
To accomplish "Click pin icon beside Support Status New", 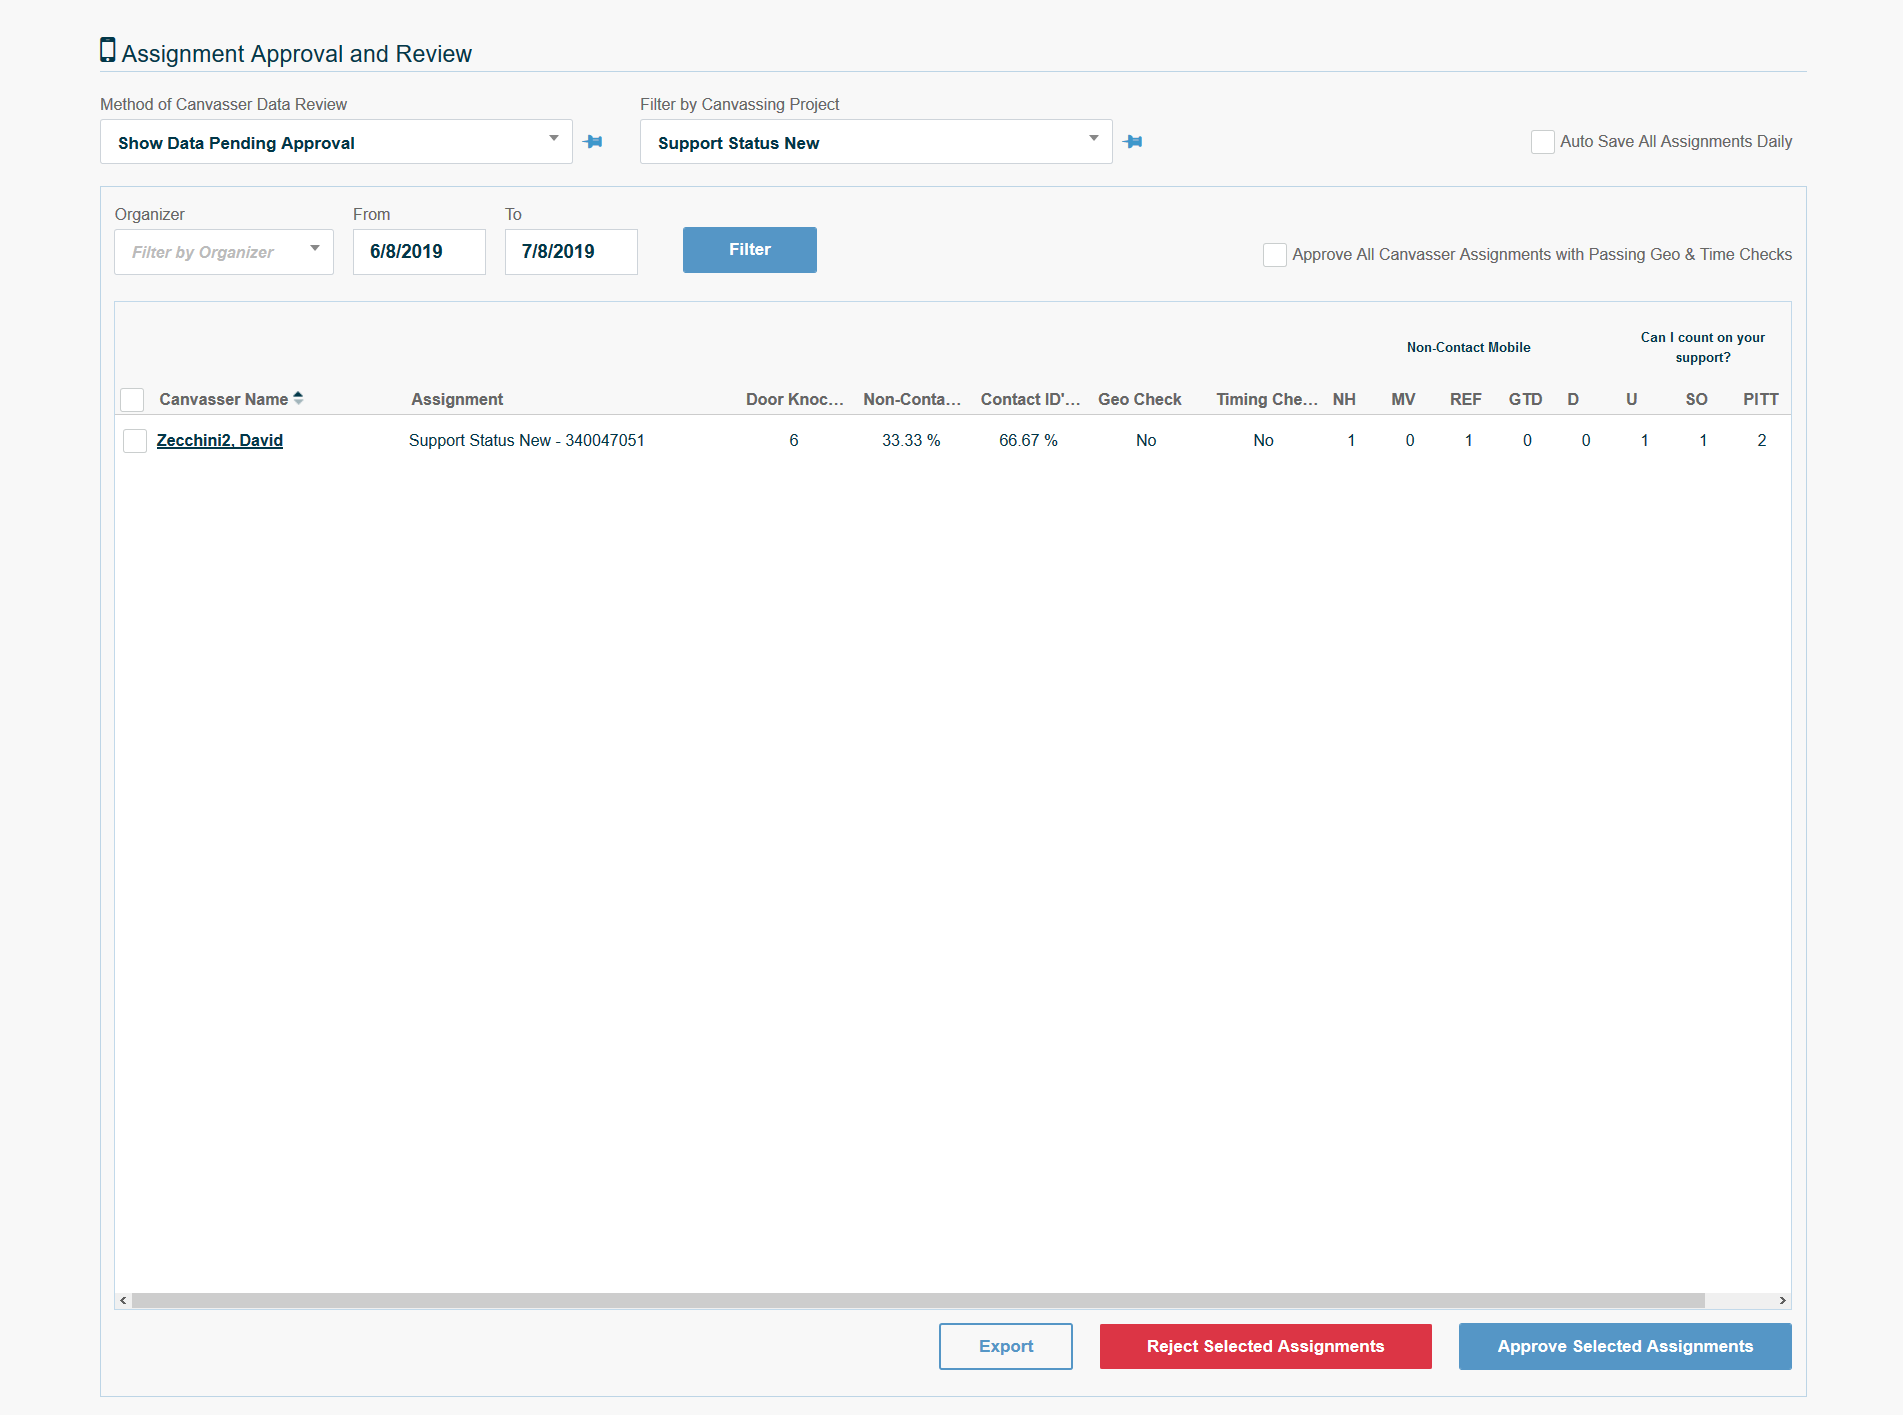I will (1132, 142).
